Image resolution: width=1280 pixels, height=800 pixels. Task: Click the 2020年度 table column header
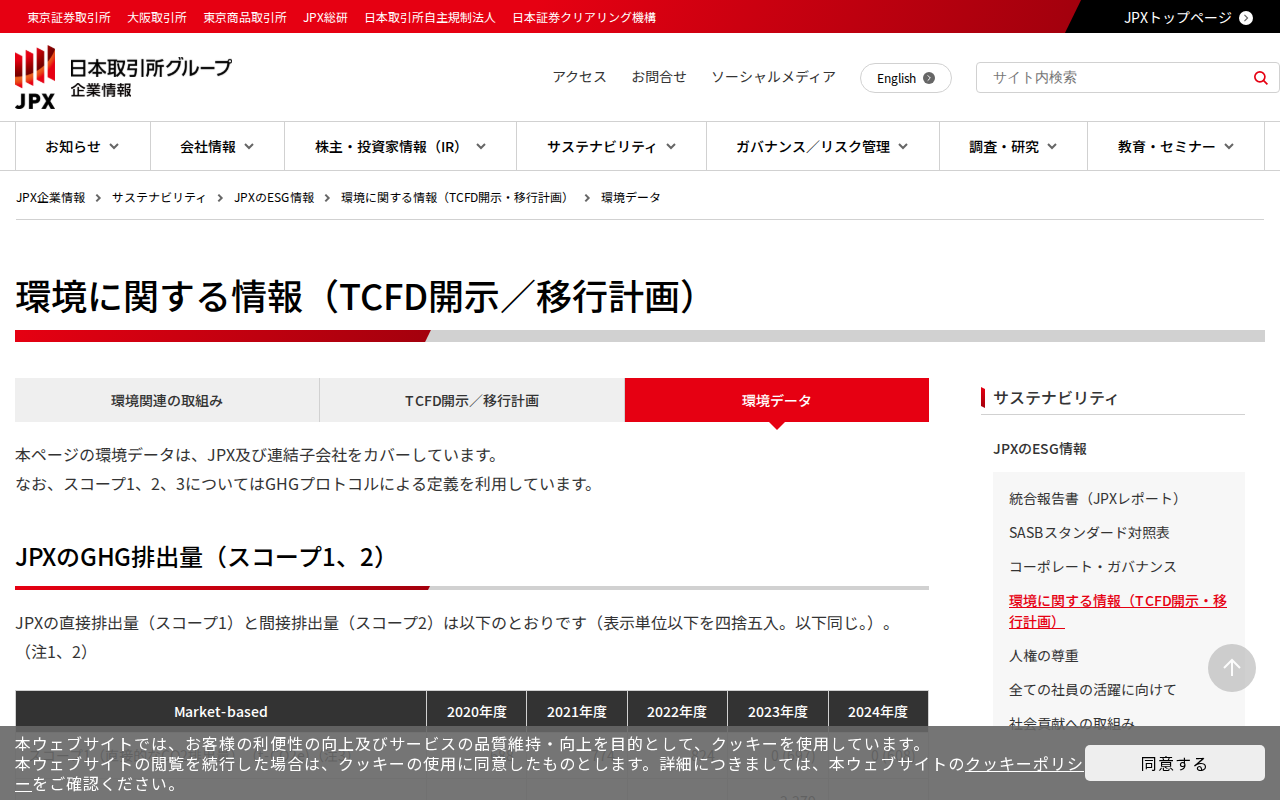click(477, 712)
